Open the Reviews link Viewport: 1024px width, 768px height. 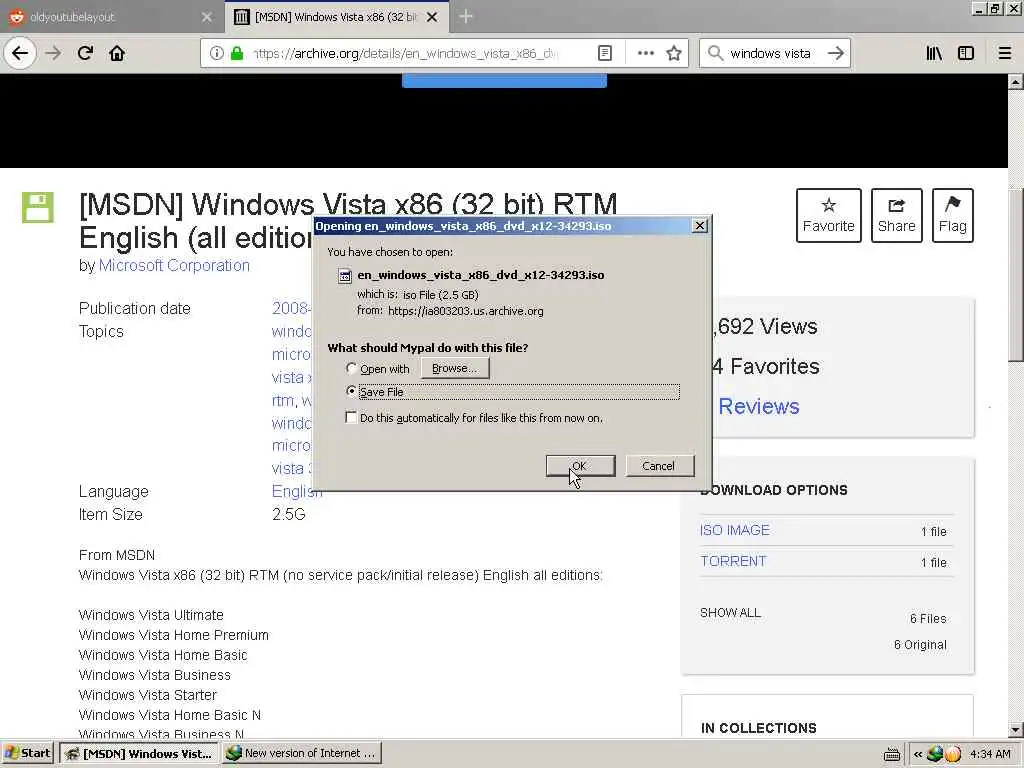coord(759,406)
